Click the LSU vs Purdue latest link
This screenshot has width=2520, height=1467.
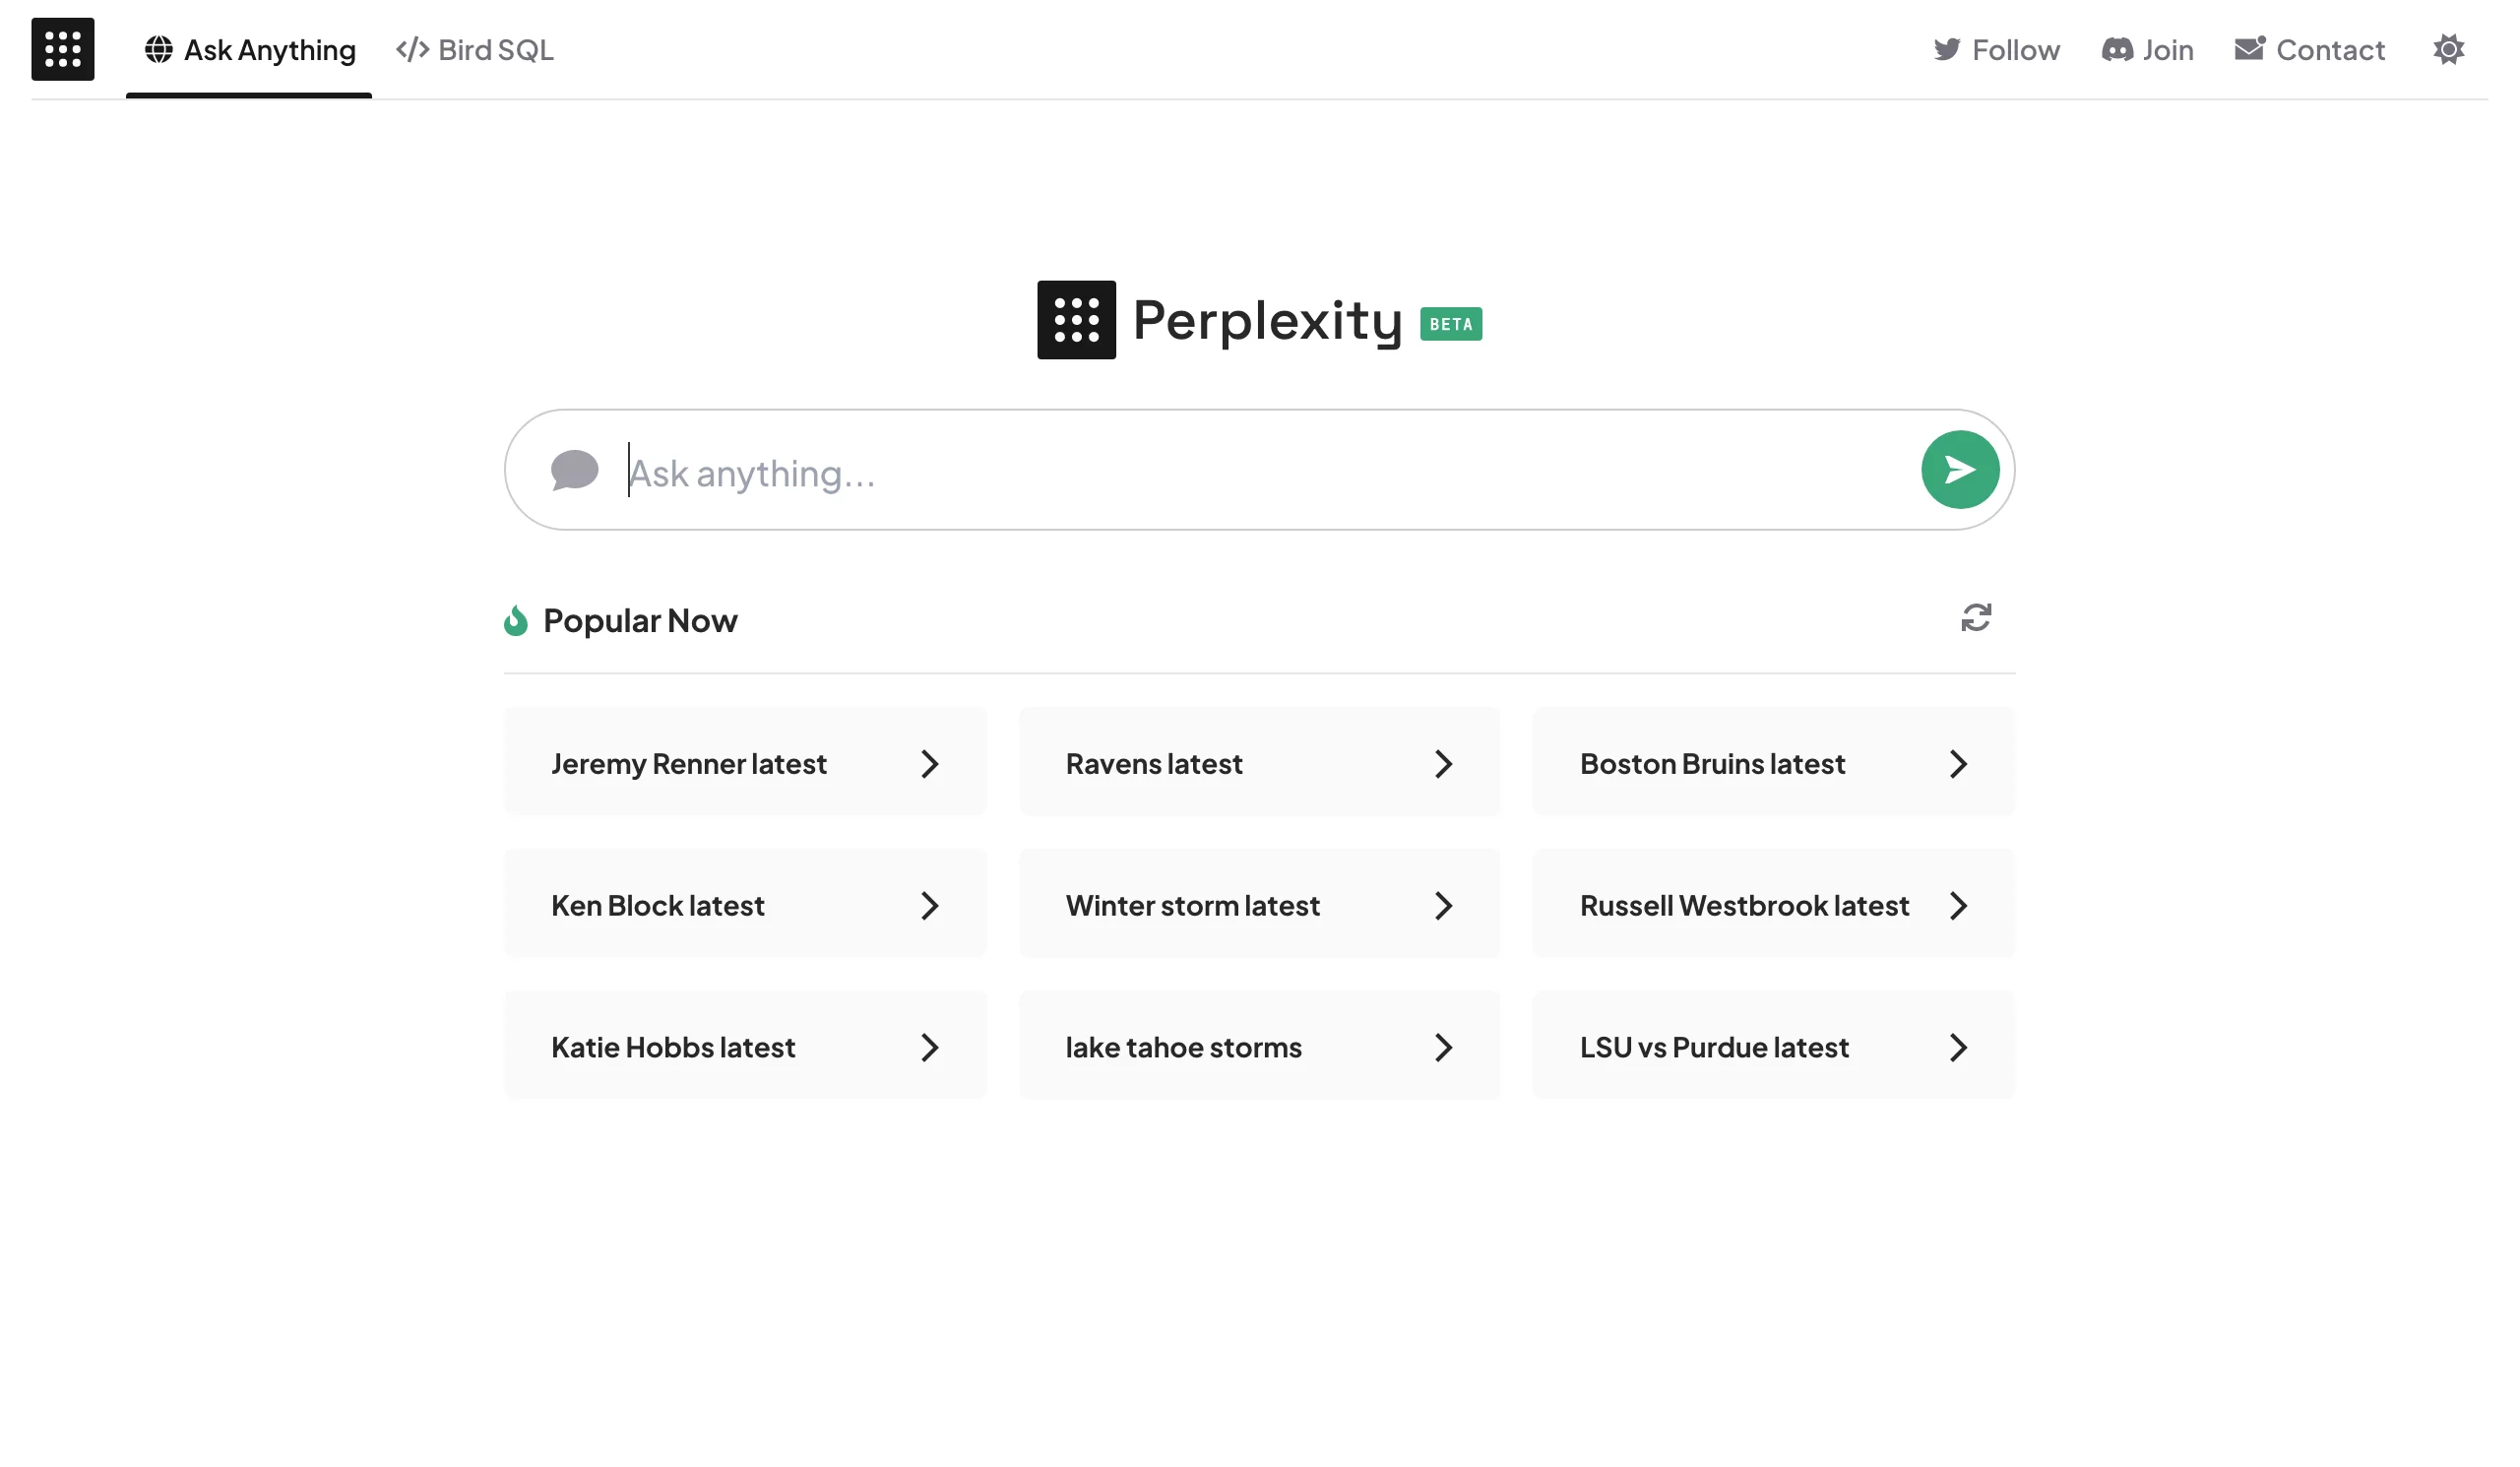point(1773,1047)
